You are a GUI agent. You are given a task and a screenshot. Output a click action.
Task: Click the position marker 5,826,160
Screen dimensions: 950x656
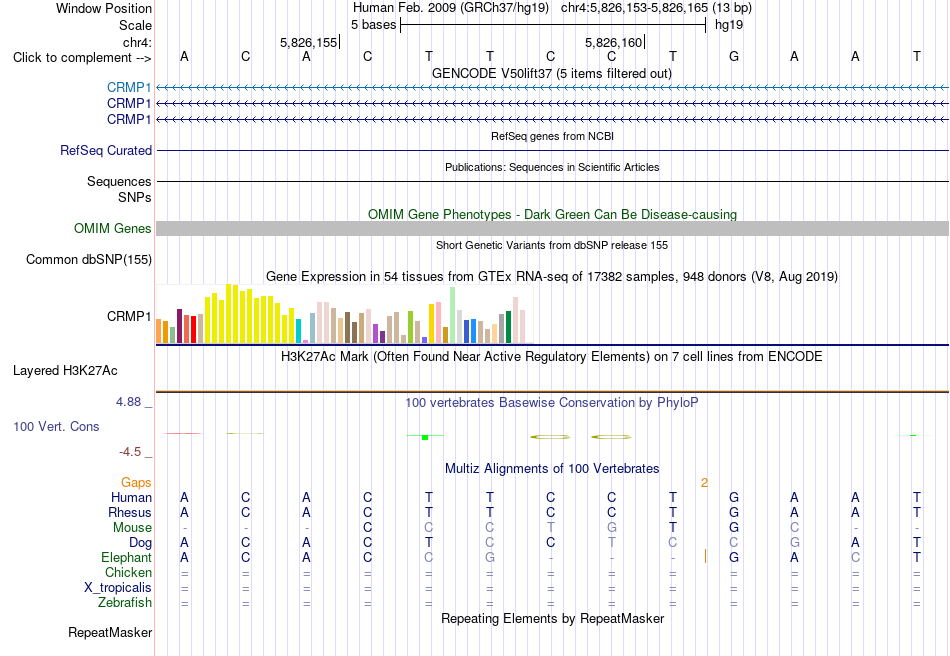tap(613, 42)
